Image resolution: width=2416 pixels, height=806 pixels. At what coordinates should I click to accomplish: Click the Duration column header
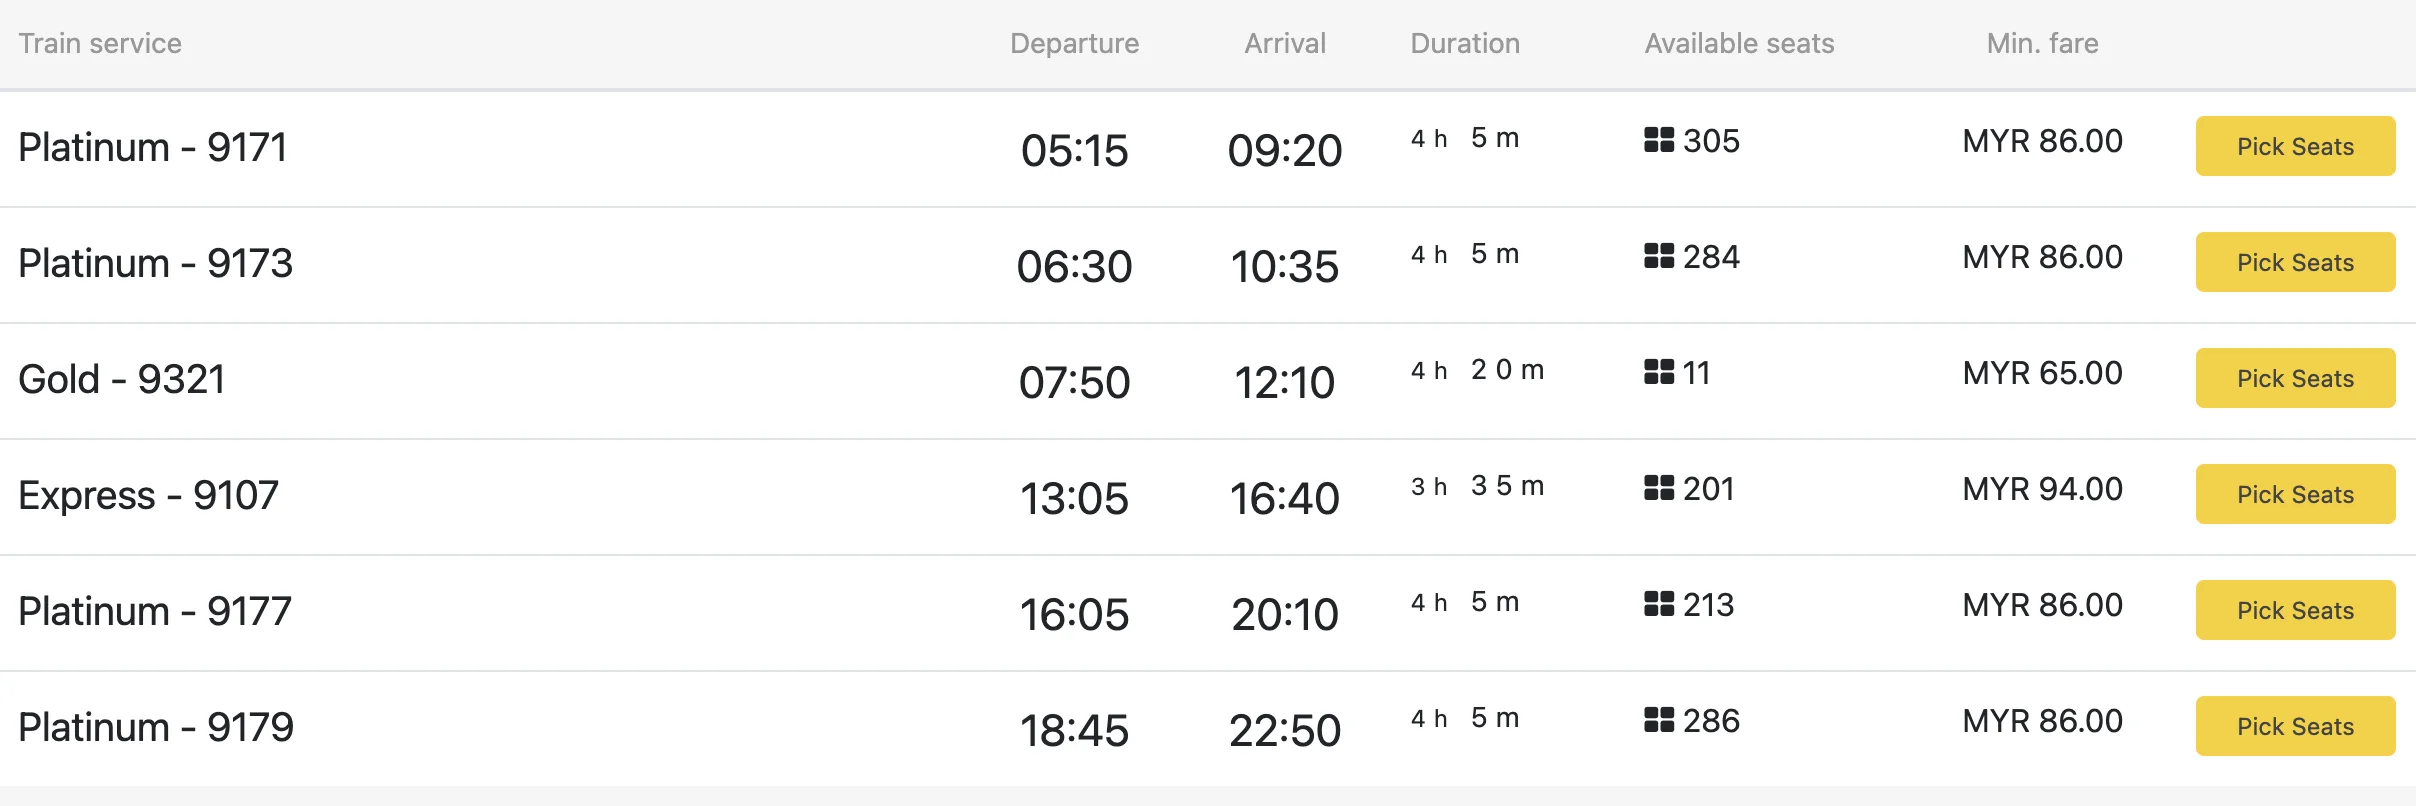coord(1465,44)
